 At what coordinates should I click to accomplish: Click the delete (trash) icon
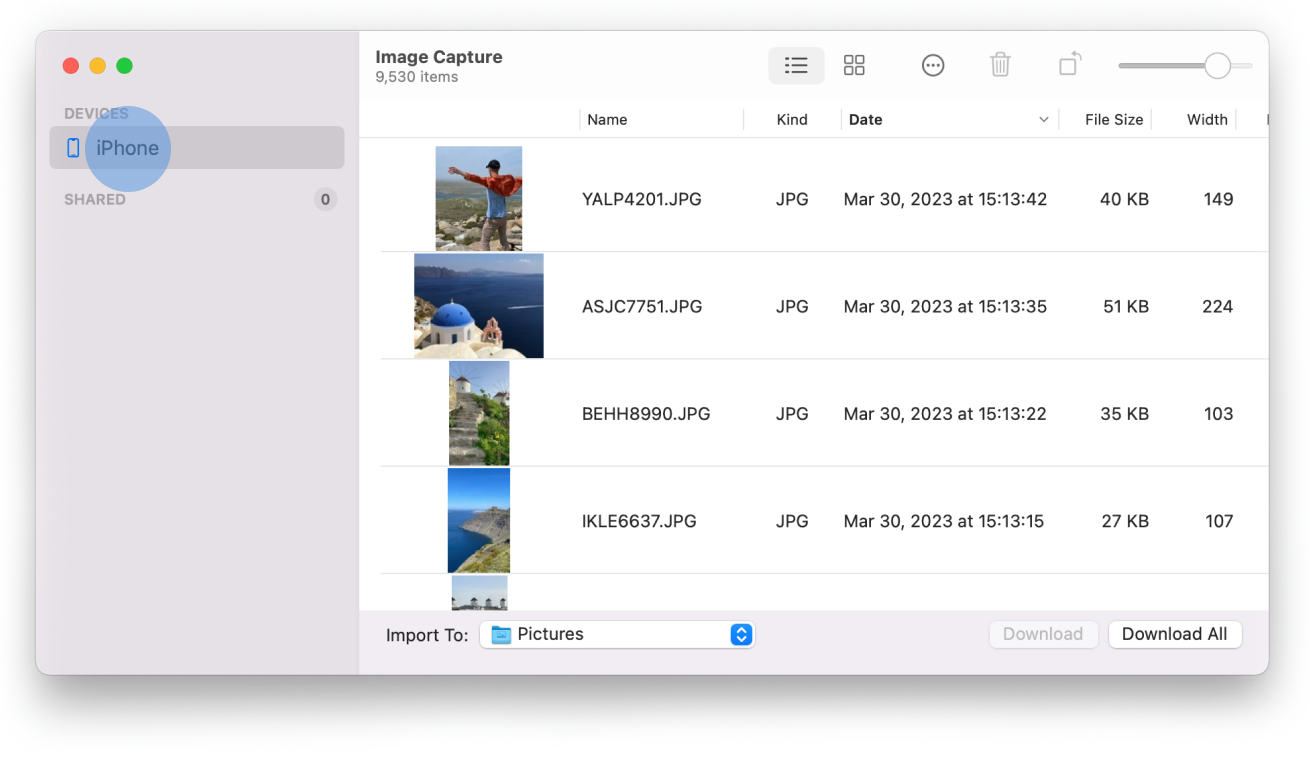pyautogui.click(x=1000, y=64)
